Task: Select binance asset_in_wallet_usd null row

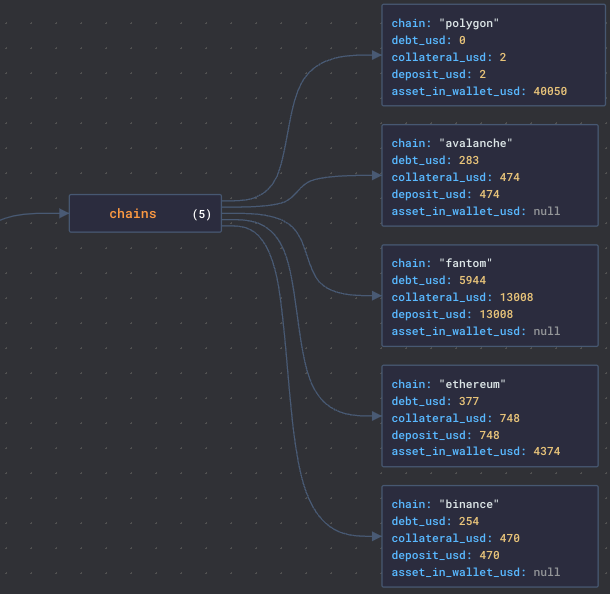Action: [476, 572]
